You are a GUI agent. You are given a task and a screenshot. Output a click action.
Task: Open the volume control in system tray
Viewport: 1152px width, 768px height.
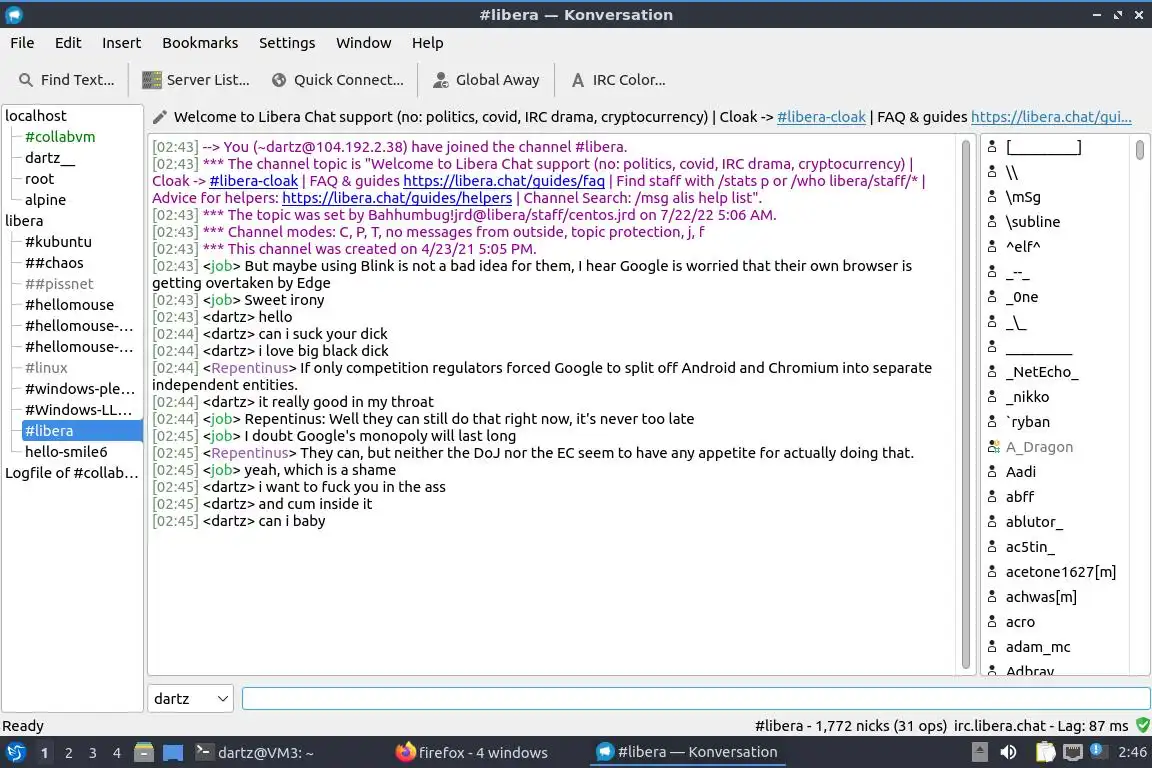pyautogui.click(x=1008, y=752)
